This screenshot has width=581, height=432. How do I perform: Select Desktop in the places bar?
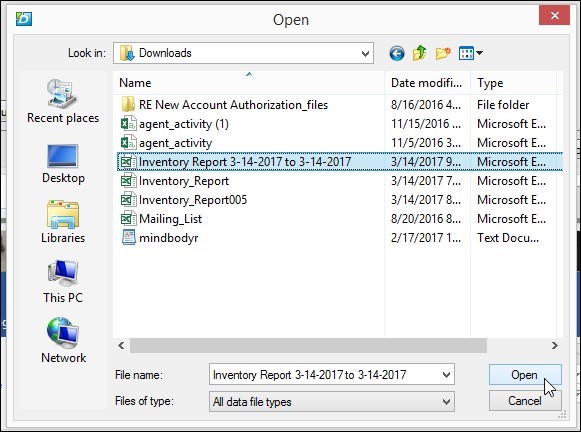63,163
